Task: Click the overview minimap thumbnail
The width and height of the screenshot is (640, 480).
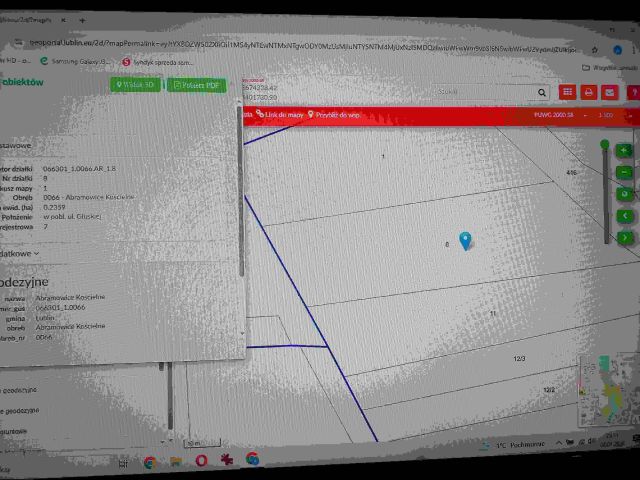Action: click(609, 390)
